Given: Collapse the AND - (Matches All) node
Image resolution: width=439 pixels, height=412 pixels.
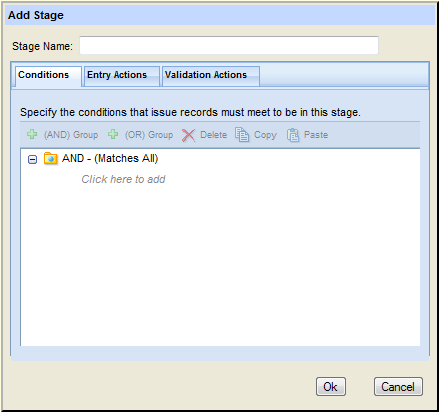Looking at the screenshot, I should tap(32, 160).
